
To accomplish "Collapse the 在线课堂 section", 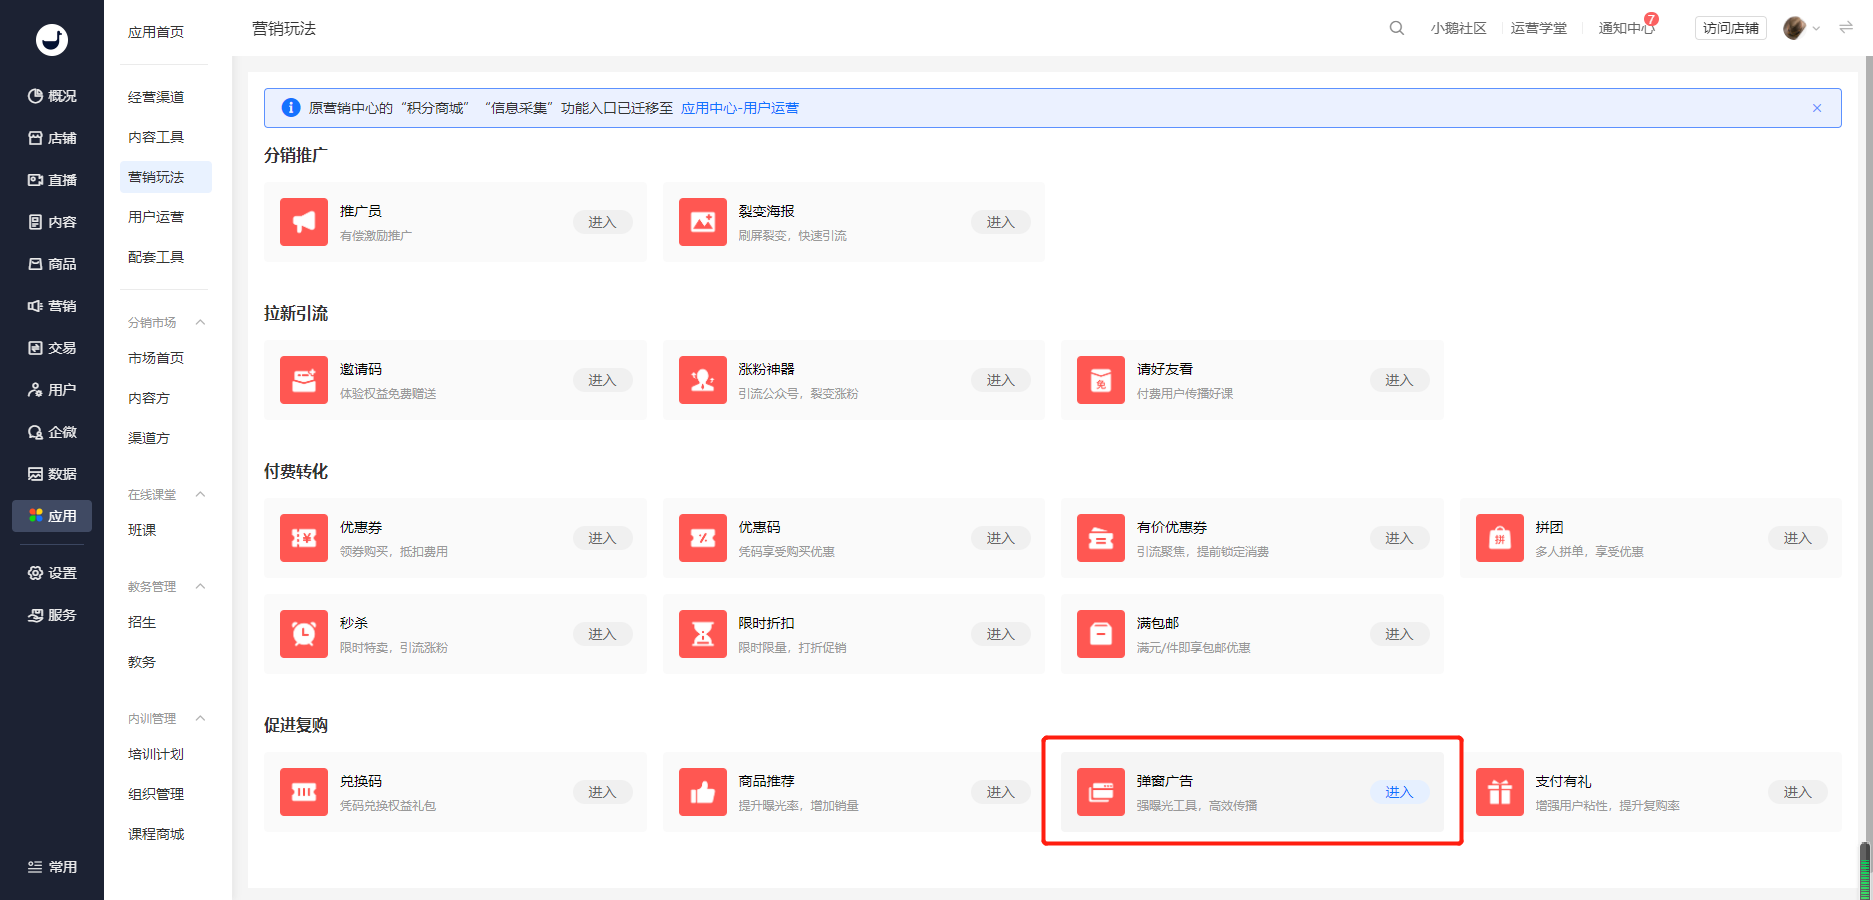I will coord(200,494).
